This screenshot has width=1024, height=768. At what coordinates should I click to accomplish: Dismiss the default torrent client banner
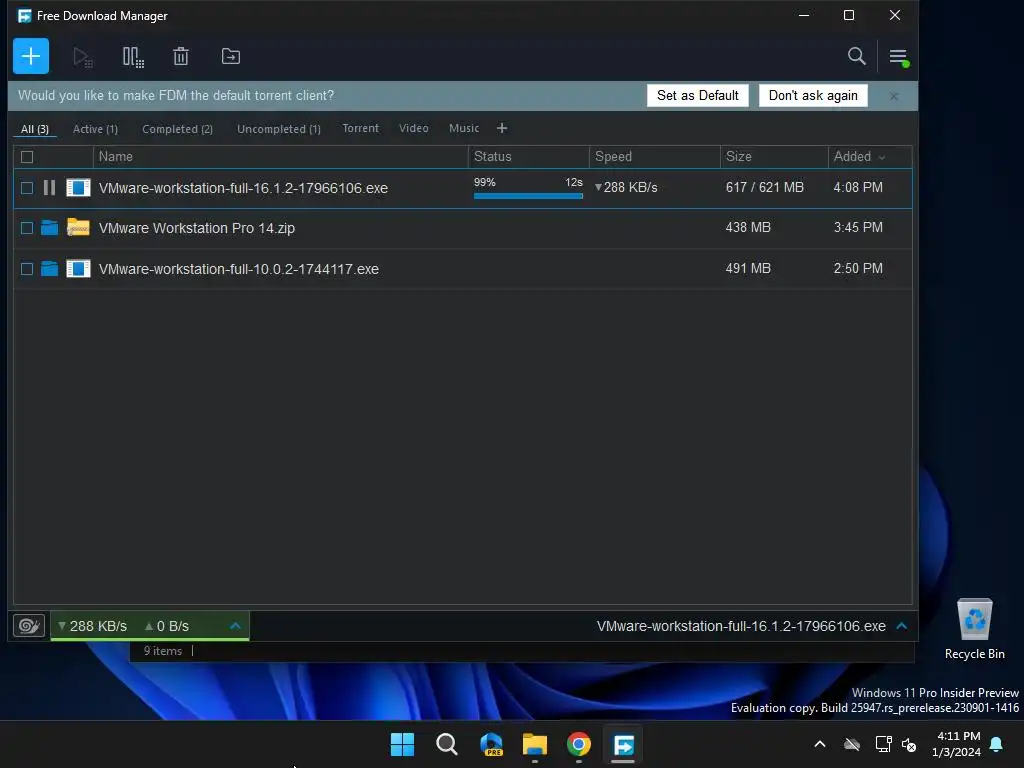click(894, 96)
